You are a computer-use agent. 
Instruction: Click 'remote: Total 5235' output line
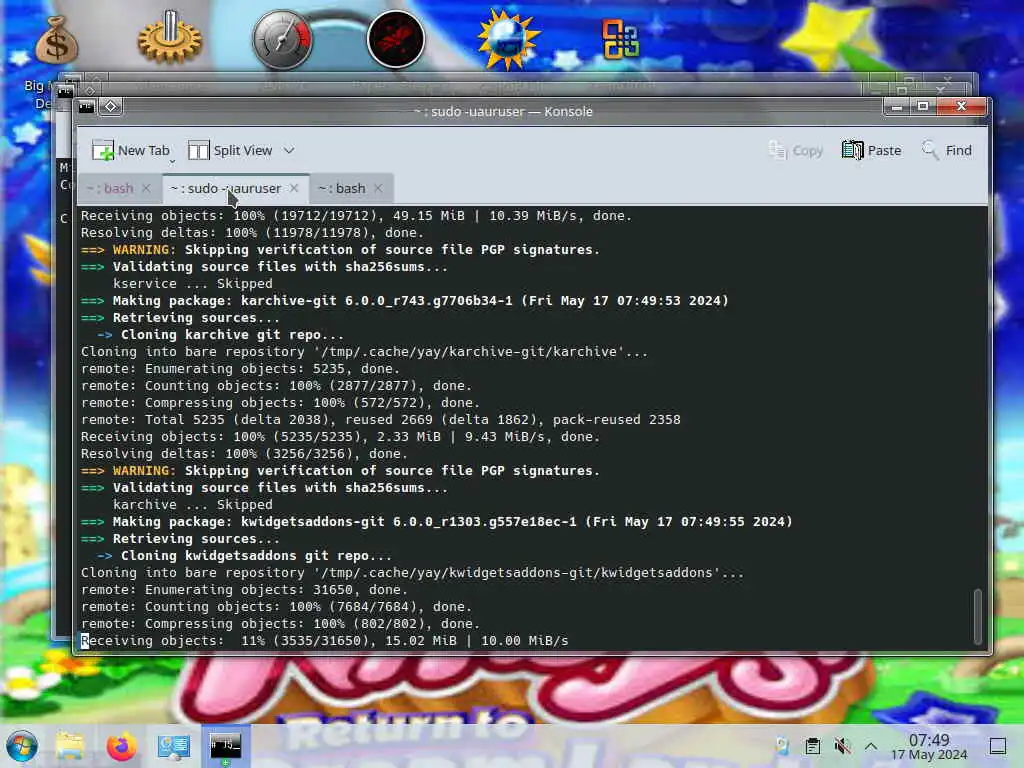(381, 419)
